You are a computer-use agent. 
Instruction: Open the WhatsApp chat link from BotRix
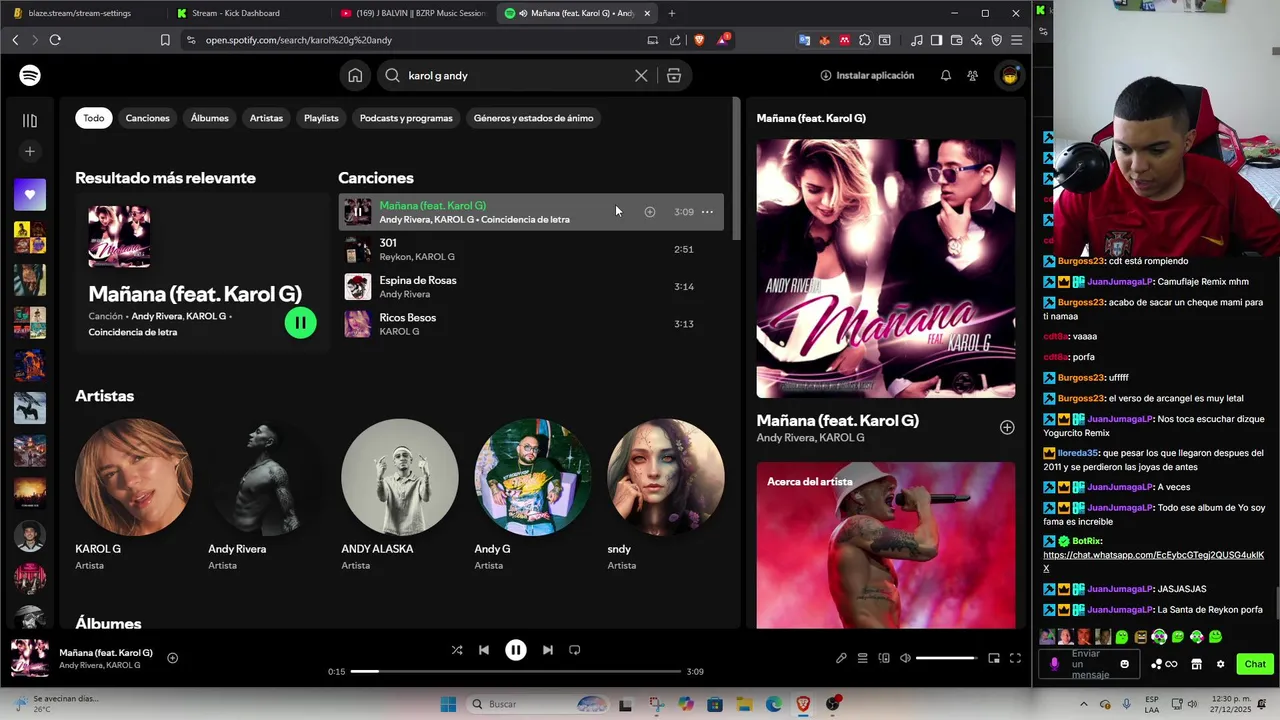(1153, 561)
